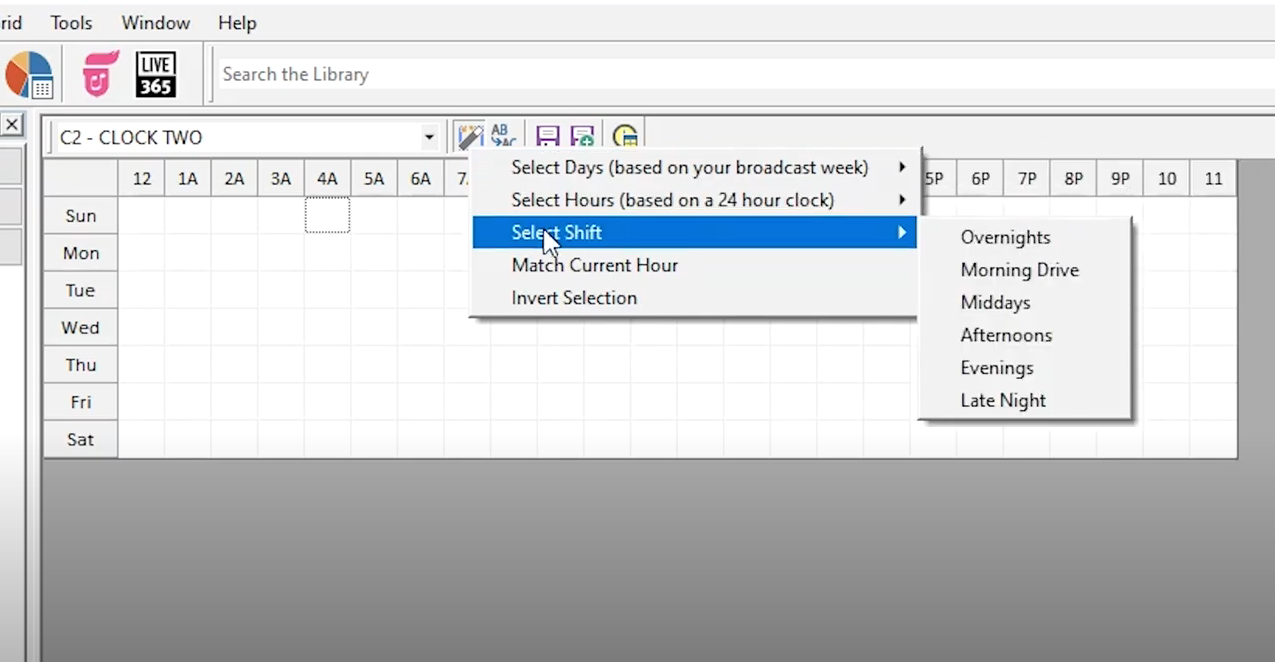
Task: Select the Overnights shift
Action: click(x=1005, y=237)
